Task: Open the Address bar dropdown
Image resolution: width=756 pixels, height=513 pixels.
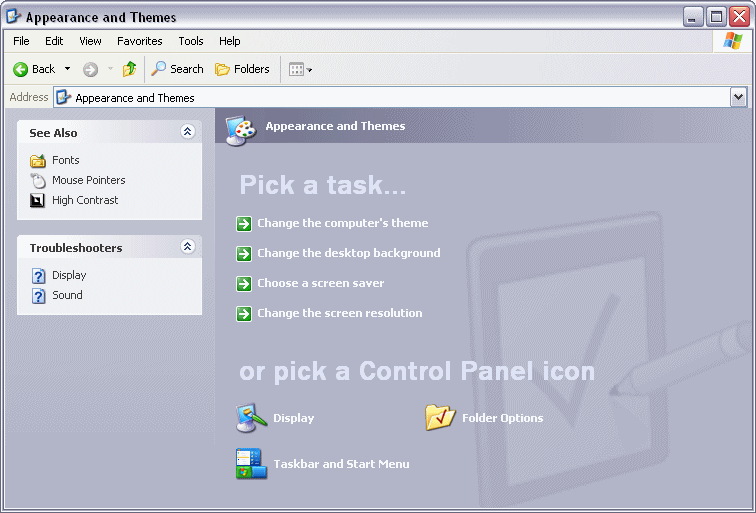Action: [738, 97]
